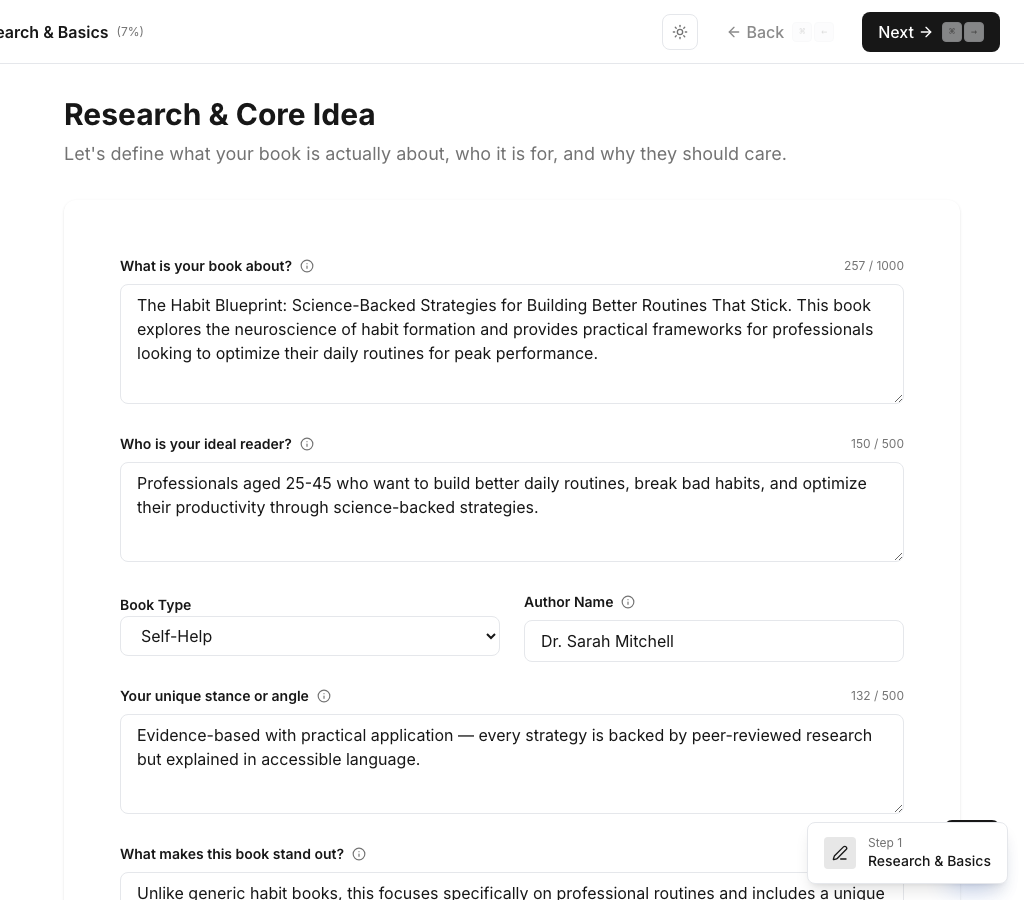Click the 7% progress indicator
This screenshot has width=1024, height=900.
(x=130, y=31)
